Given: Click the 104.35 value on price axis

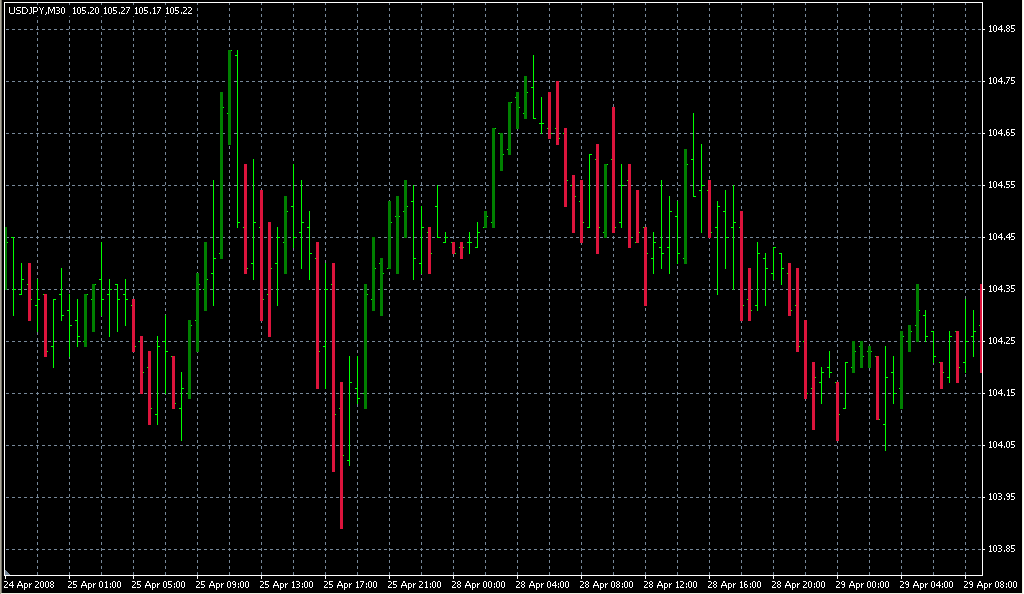Looking at the screenshot, I should tap(1001, 289).
